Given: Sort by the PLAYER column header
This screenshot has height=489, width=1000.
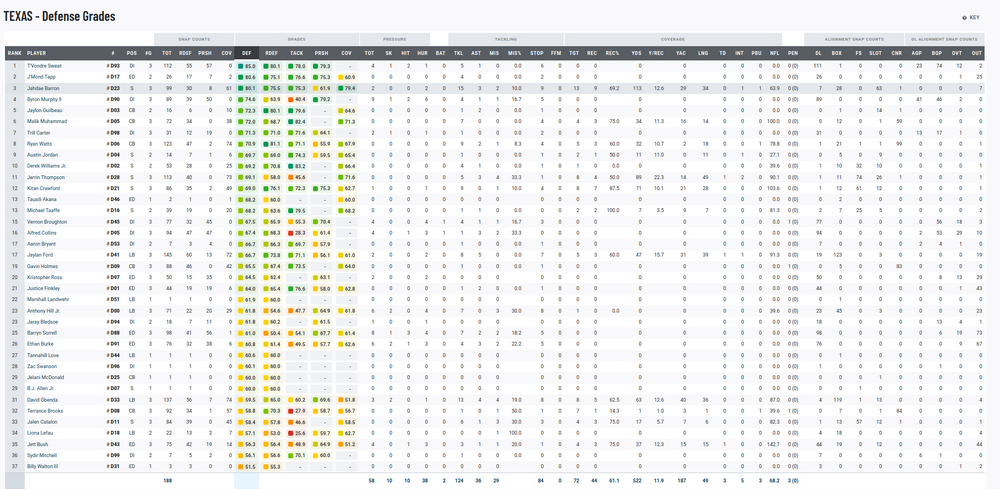Looking at the screenshot, I should pyautogui.click(x=37, y=52).
